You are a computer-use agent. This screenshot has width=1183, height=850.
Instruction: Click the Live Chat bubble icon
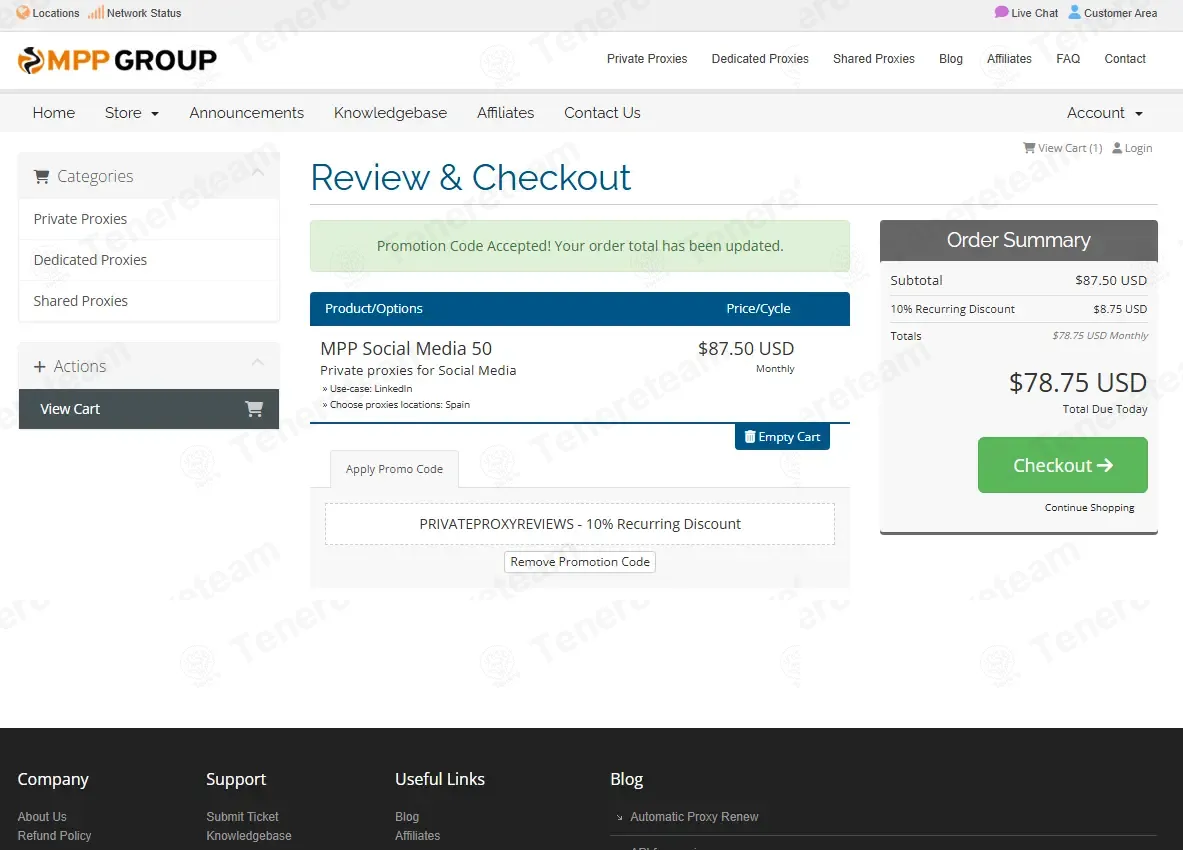coord(1001,12)
